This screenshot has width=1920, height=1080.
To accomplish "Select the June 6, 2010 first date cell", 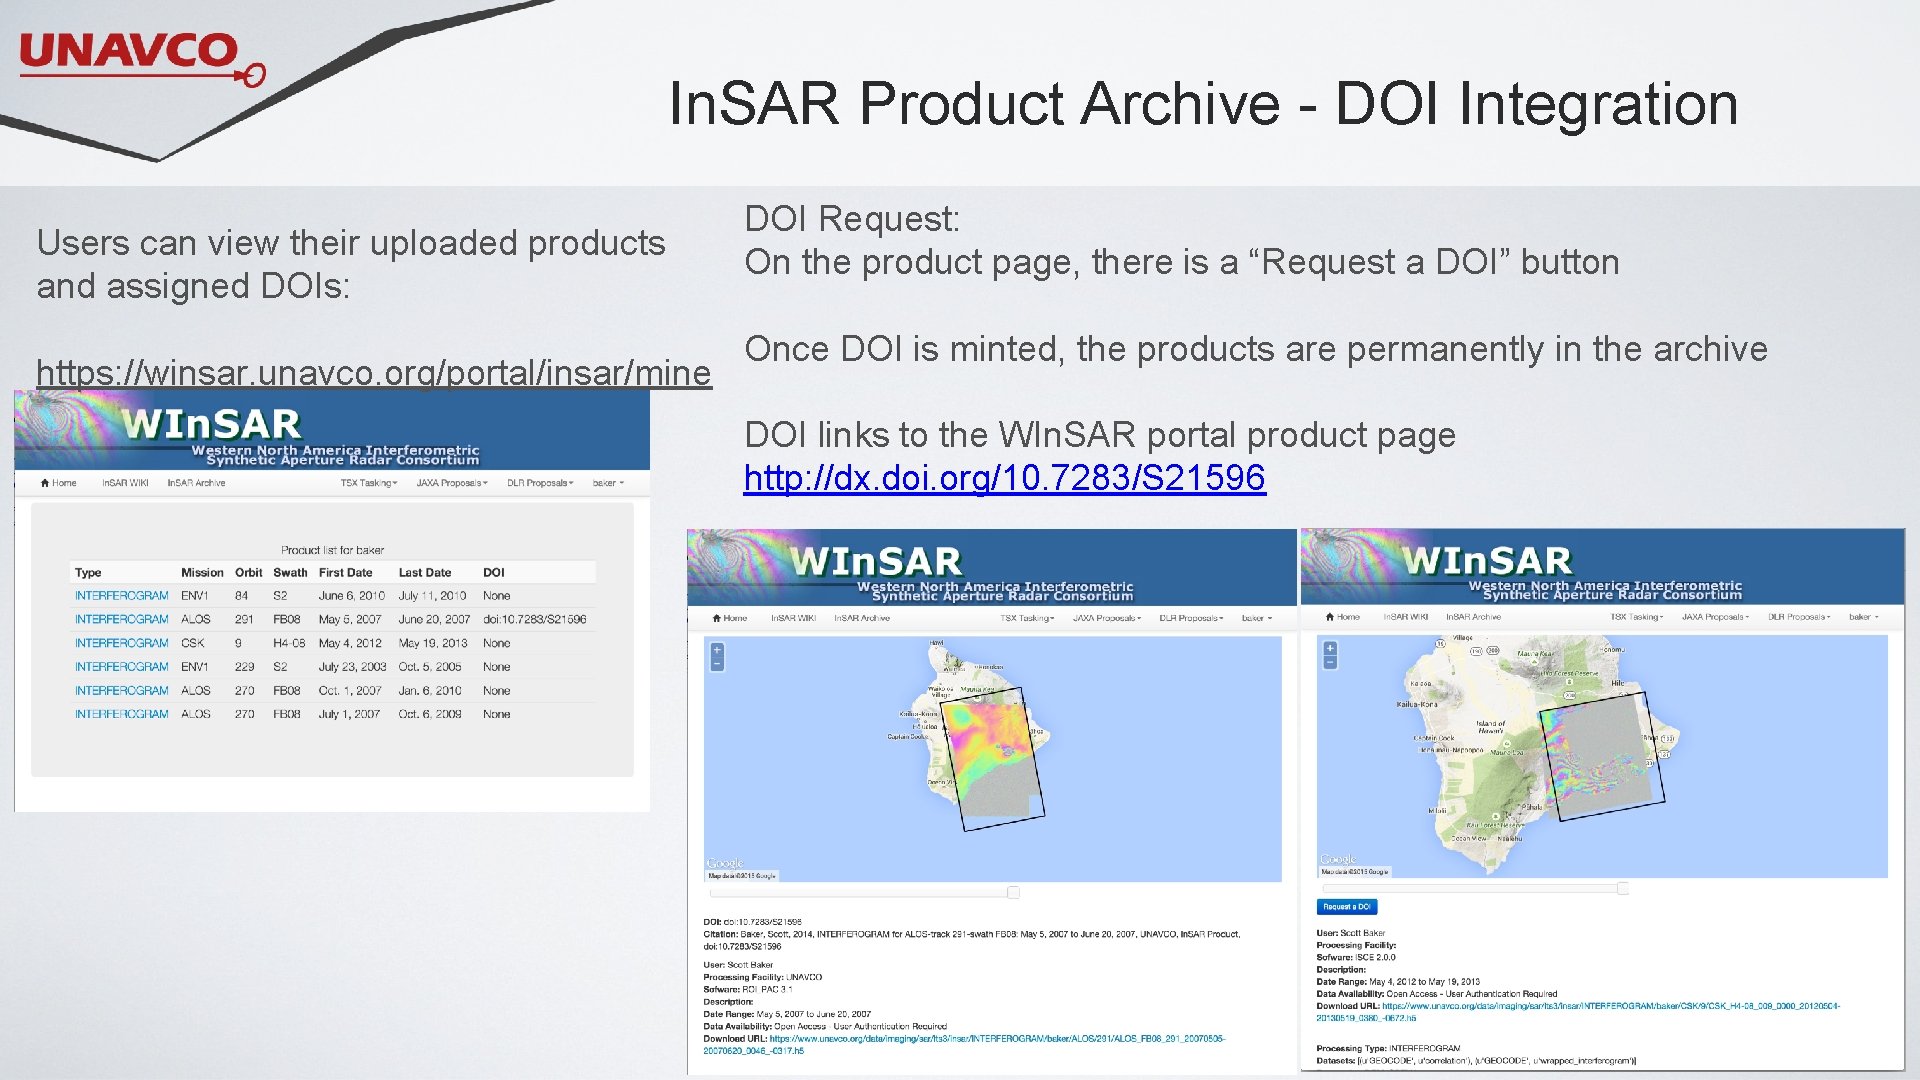I will pos(351,596).
